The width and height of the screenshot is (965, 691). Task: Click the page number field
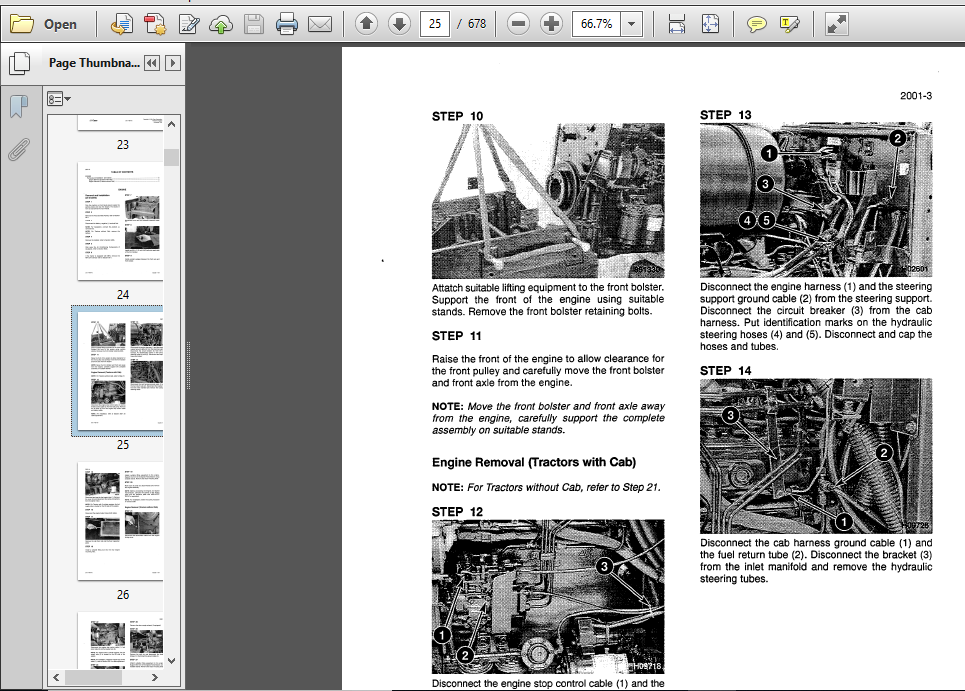coord(435,25)
